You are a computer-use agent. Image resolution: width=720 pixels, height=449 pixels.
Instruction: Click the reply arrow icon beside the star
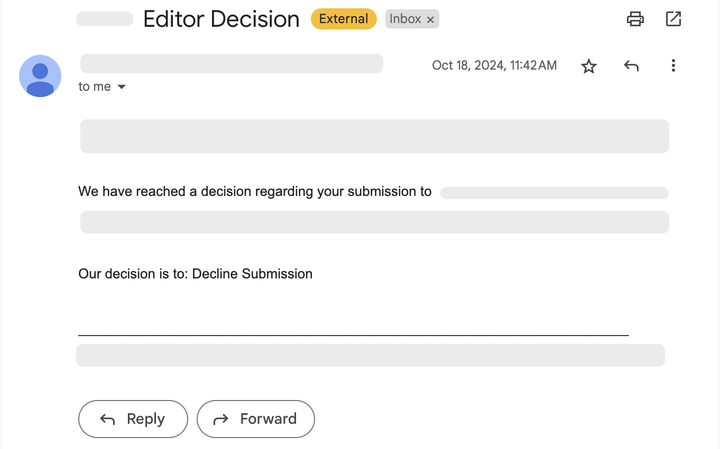click(x=631, y=66)
